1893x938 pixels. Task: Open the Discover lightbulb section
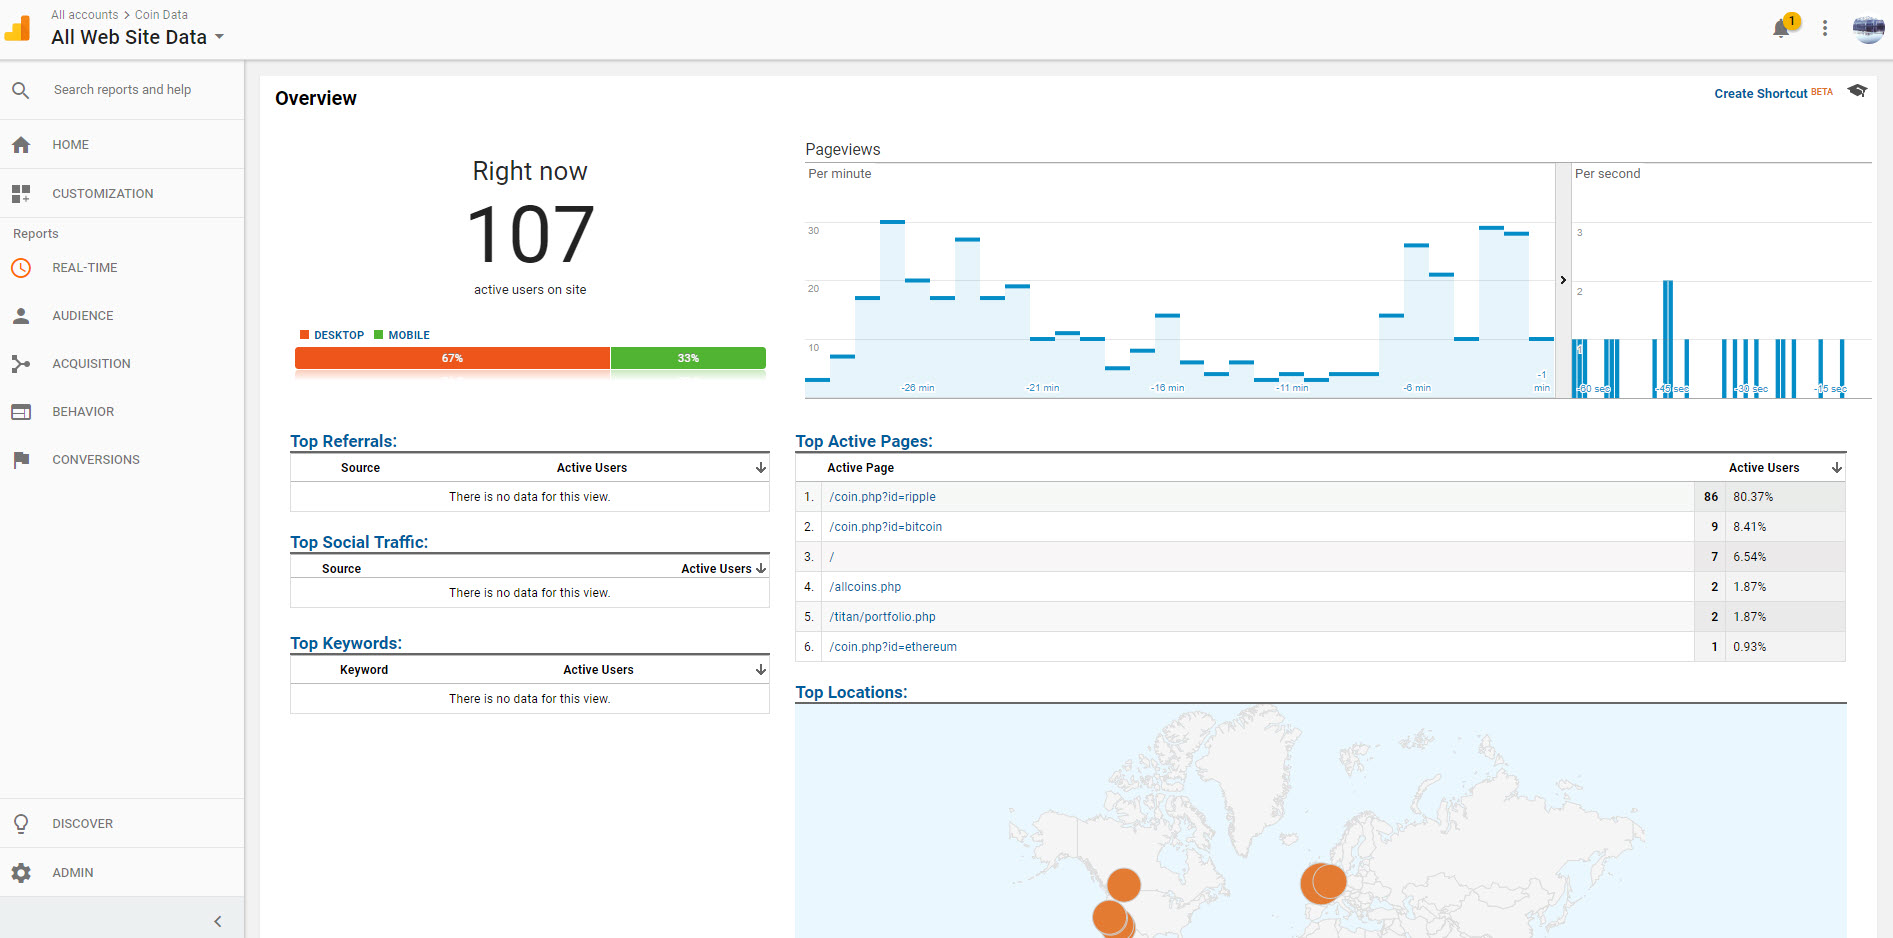pos(21,824)
